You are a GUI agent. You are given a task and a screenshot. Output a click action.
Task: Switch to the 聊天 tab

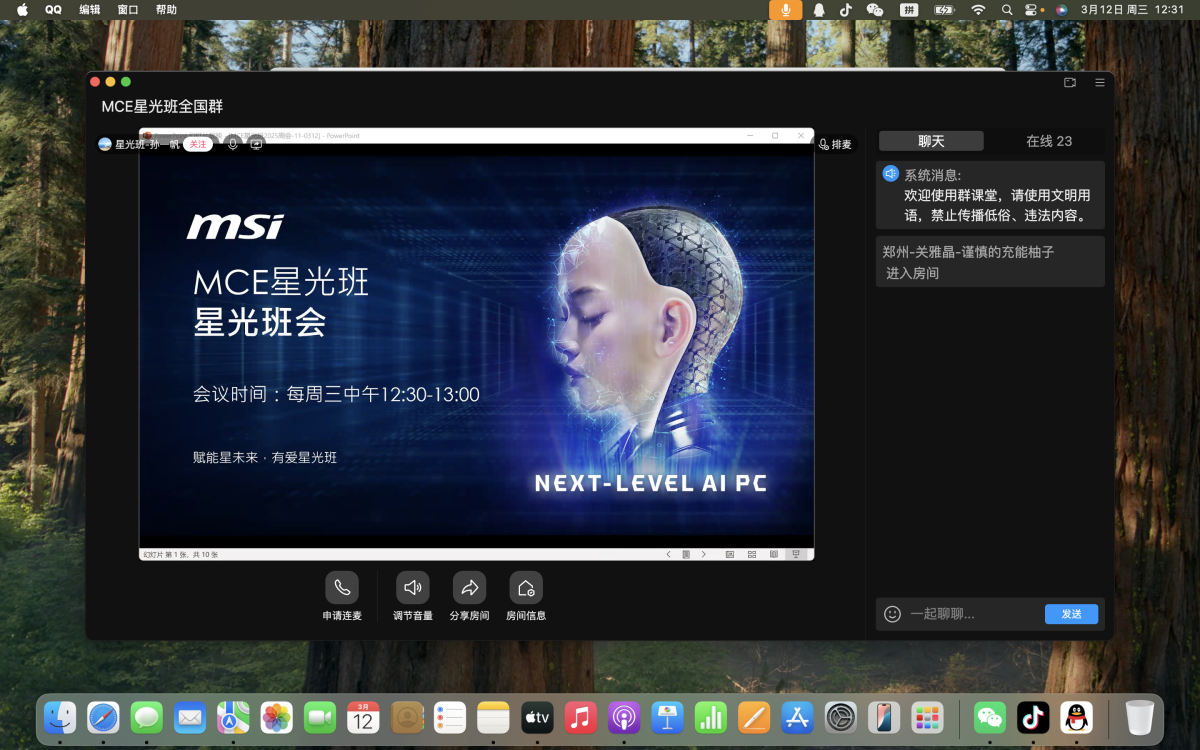click(x=931, y=141)
